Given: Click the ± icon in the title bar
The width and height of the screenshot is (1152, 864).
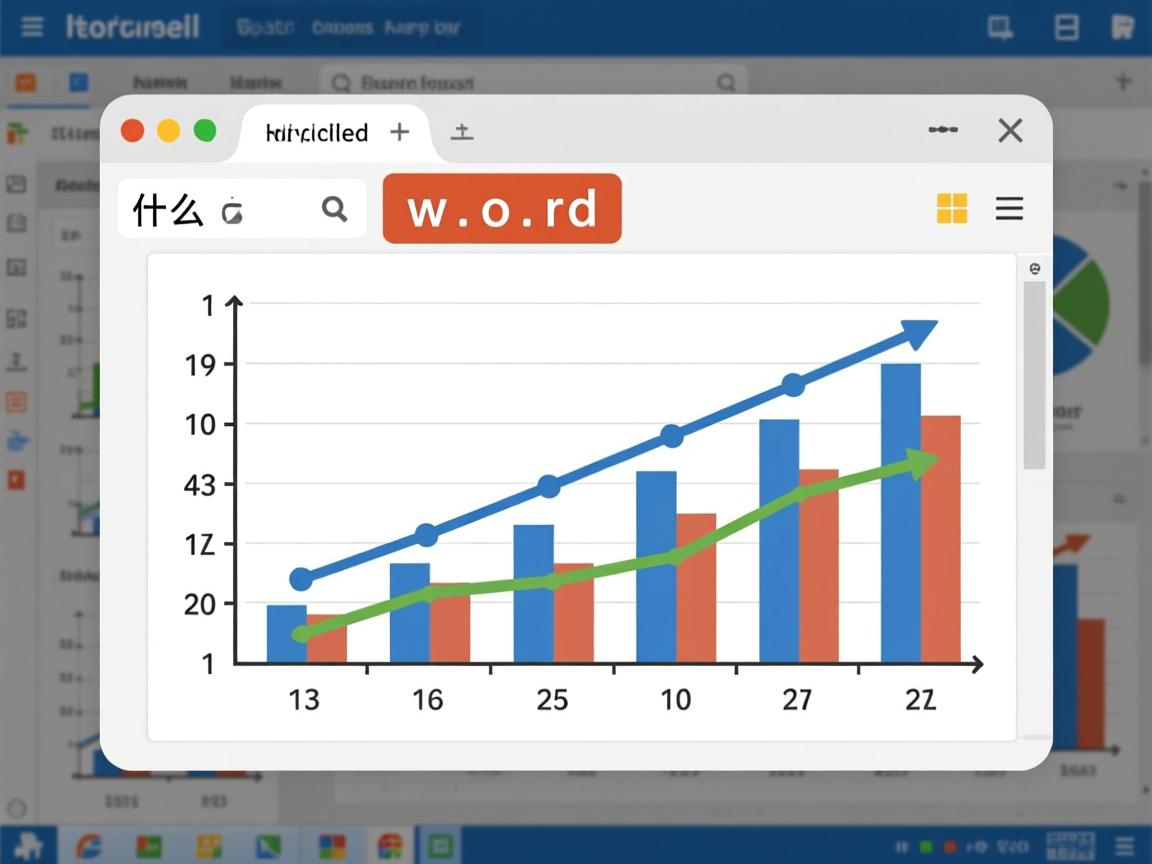Looking at the screenshot, I should tap(461, 132).
